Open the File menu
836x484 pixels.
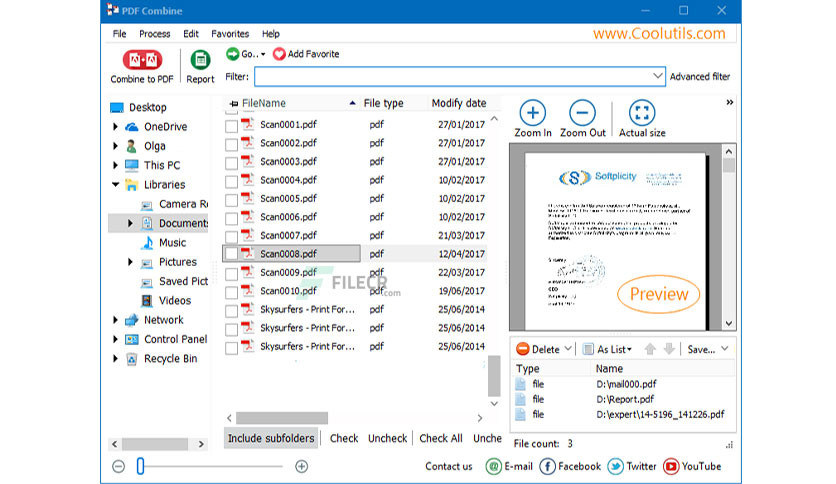(119, 34)
